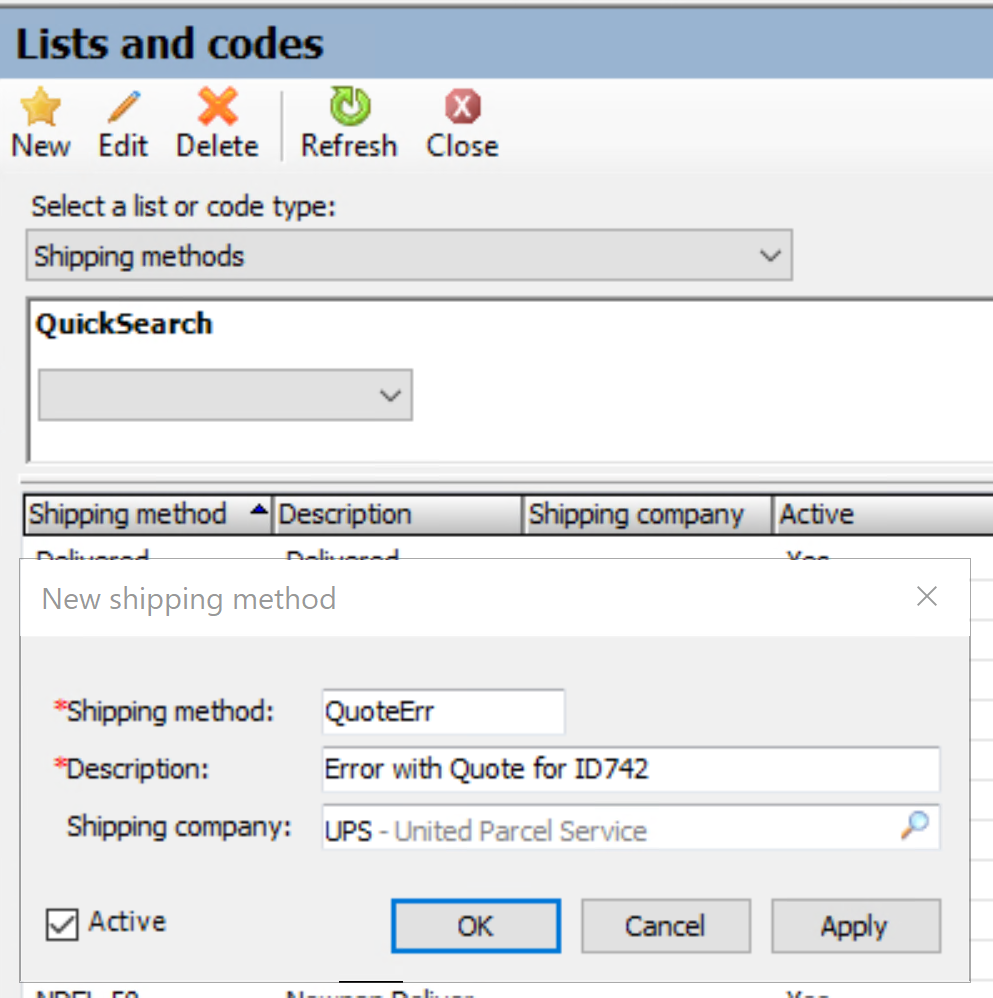Click the Apply button

coord(856,926)
